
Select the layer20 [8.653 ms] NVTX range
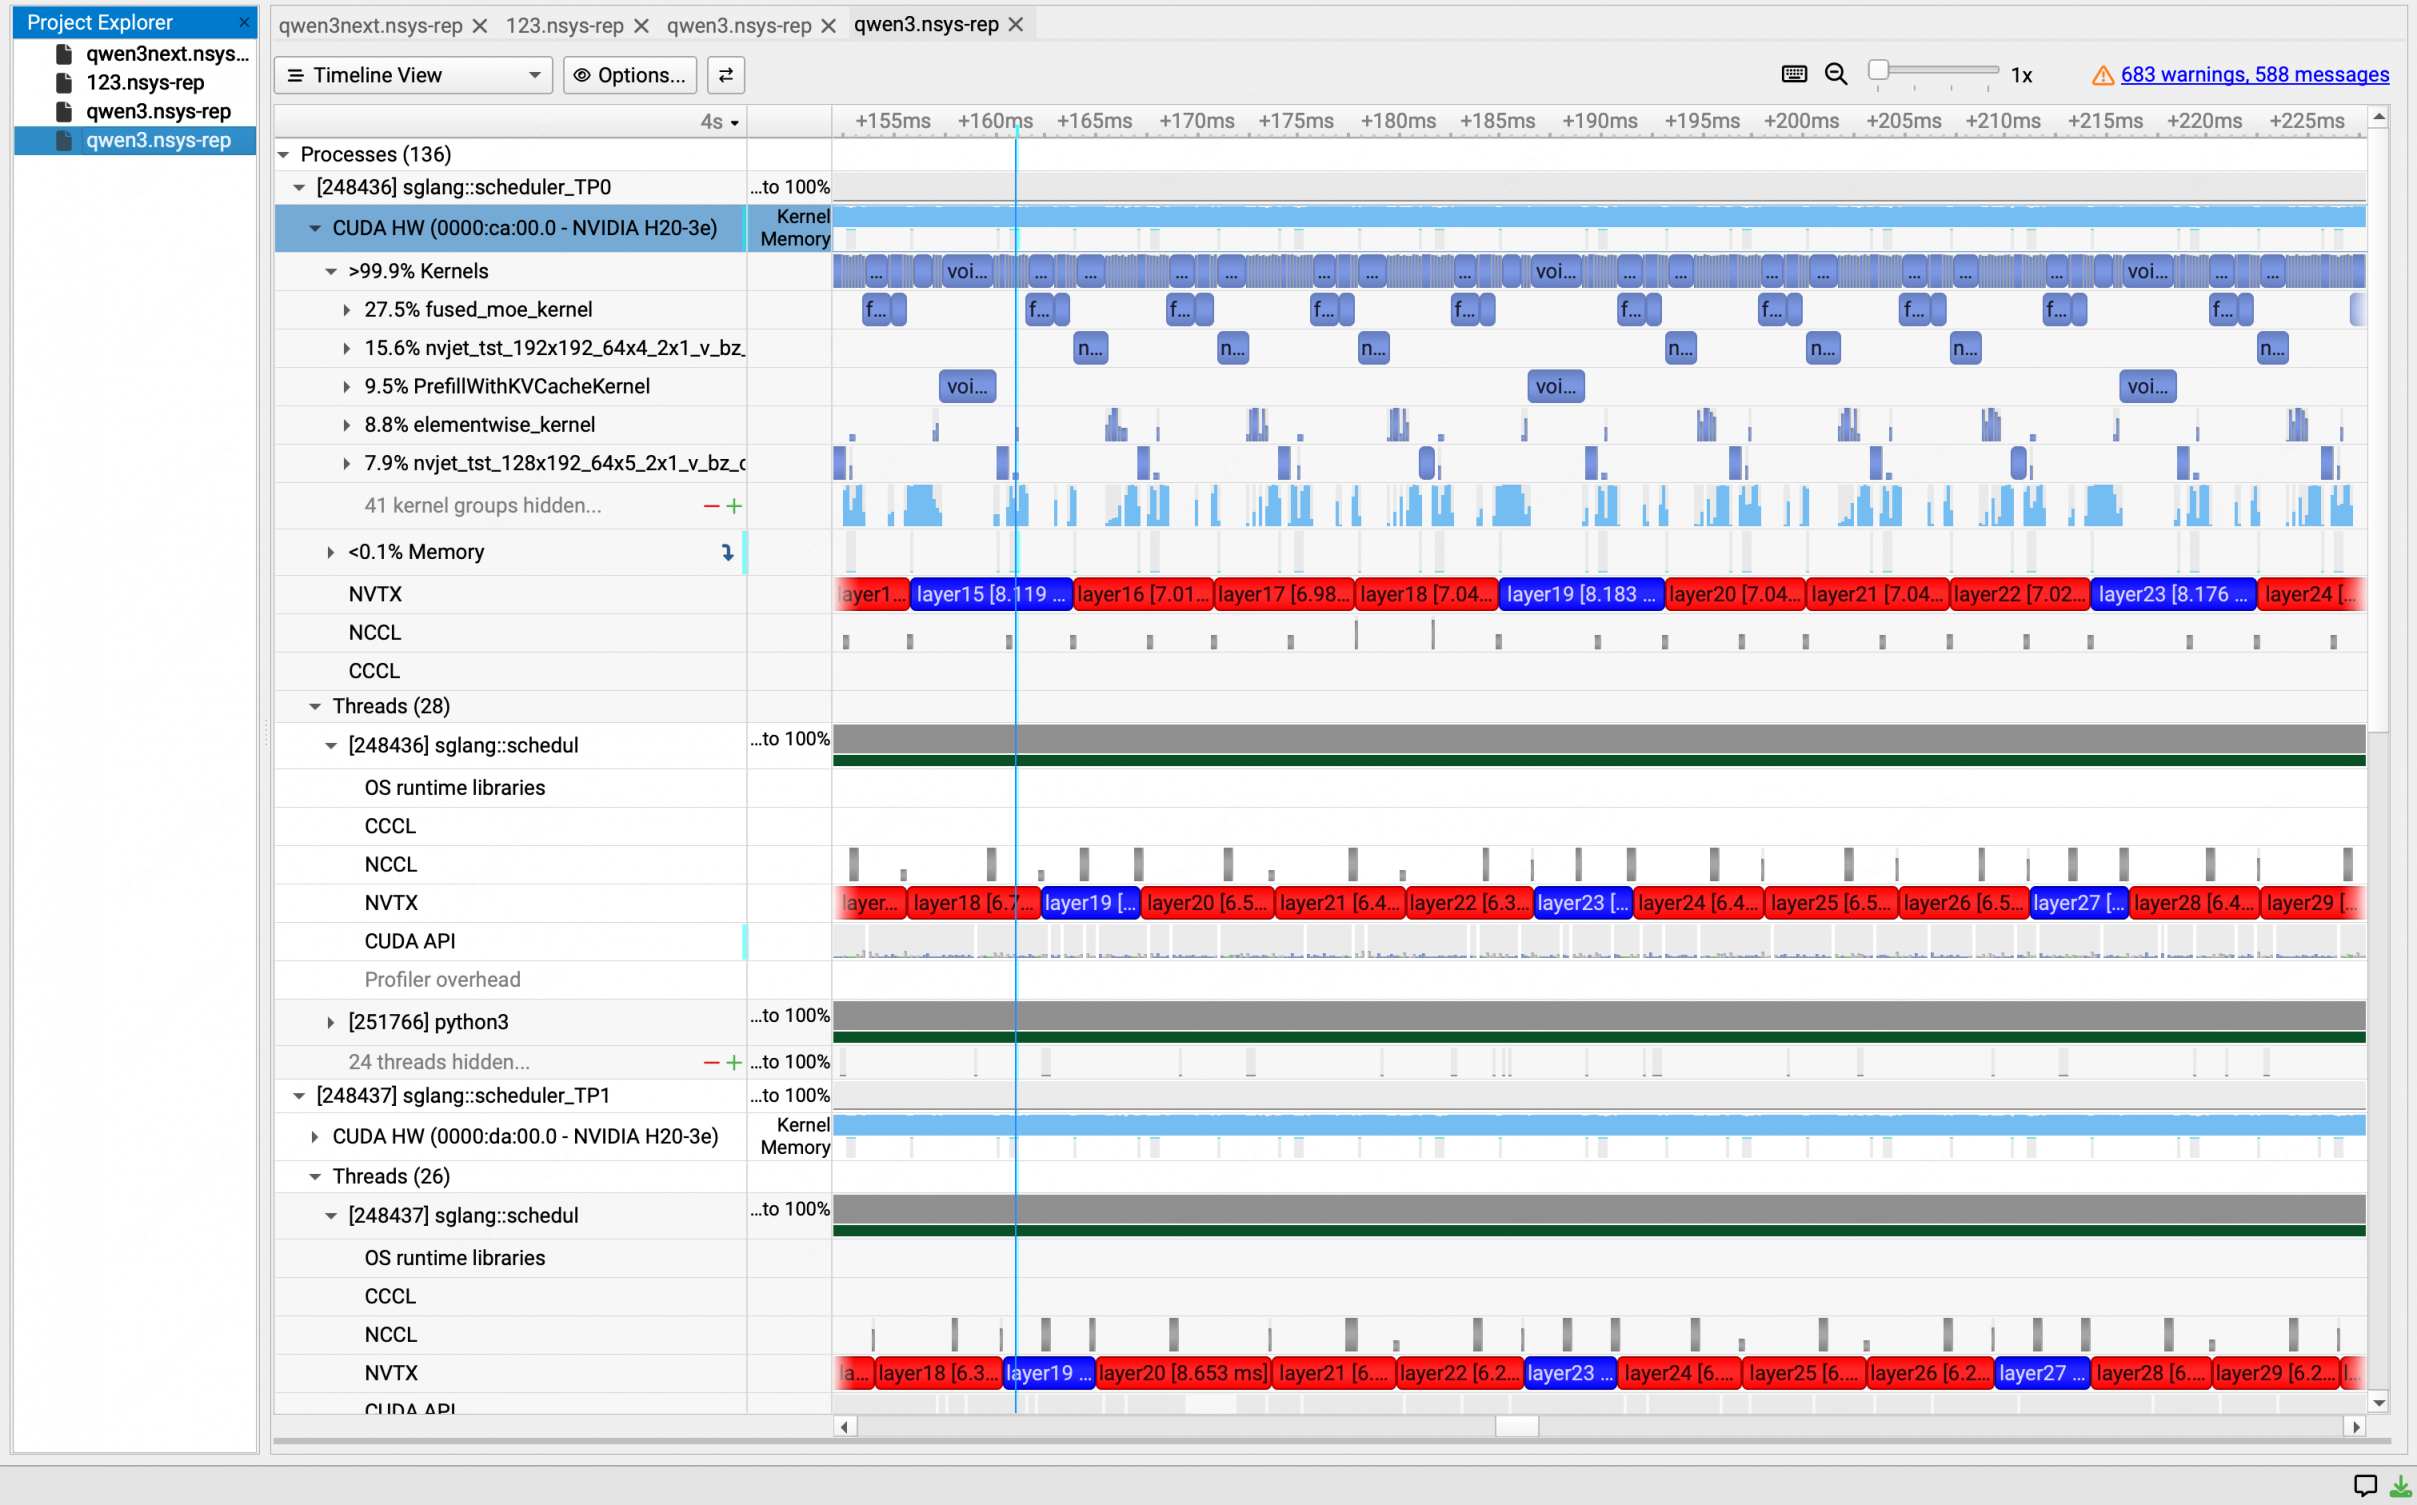click(1183, 1373)
